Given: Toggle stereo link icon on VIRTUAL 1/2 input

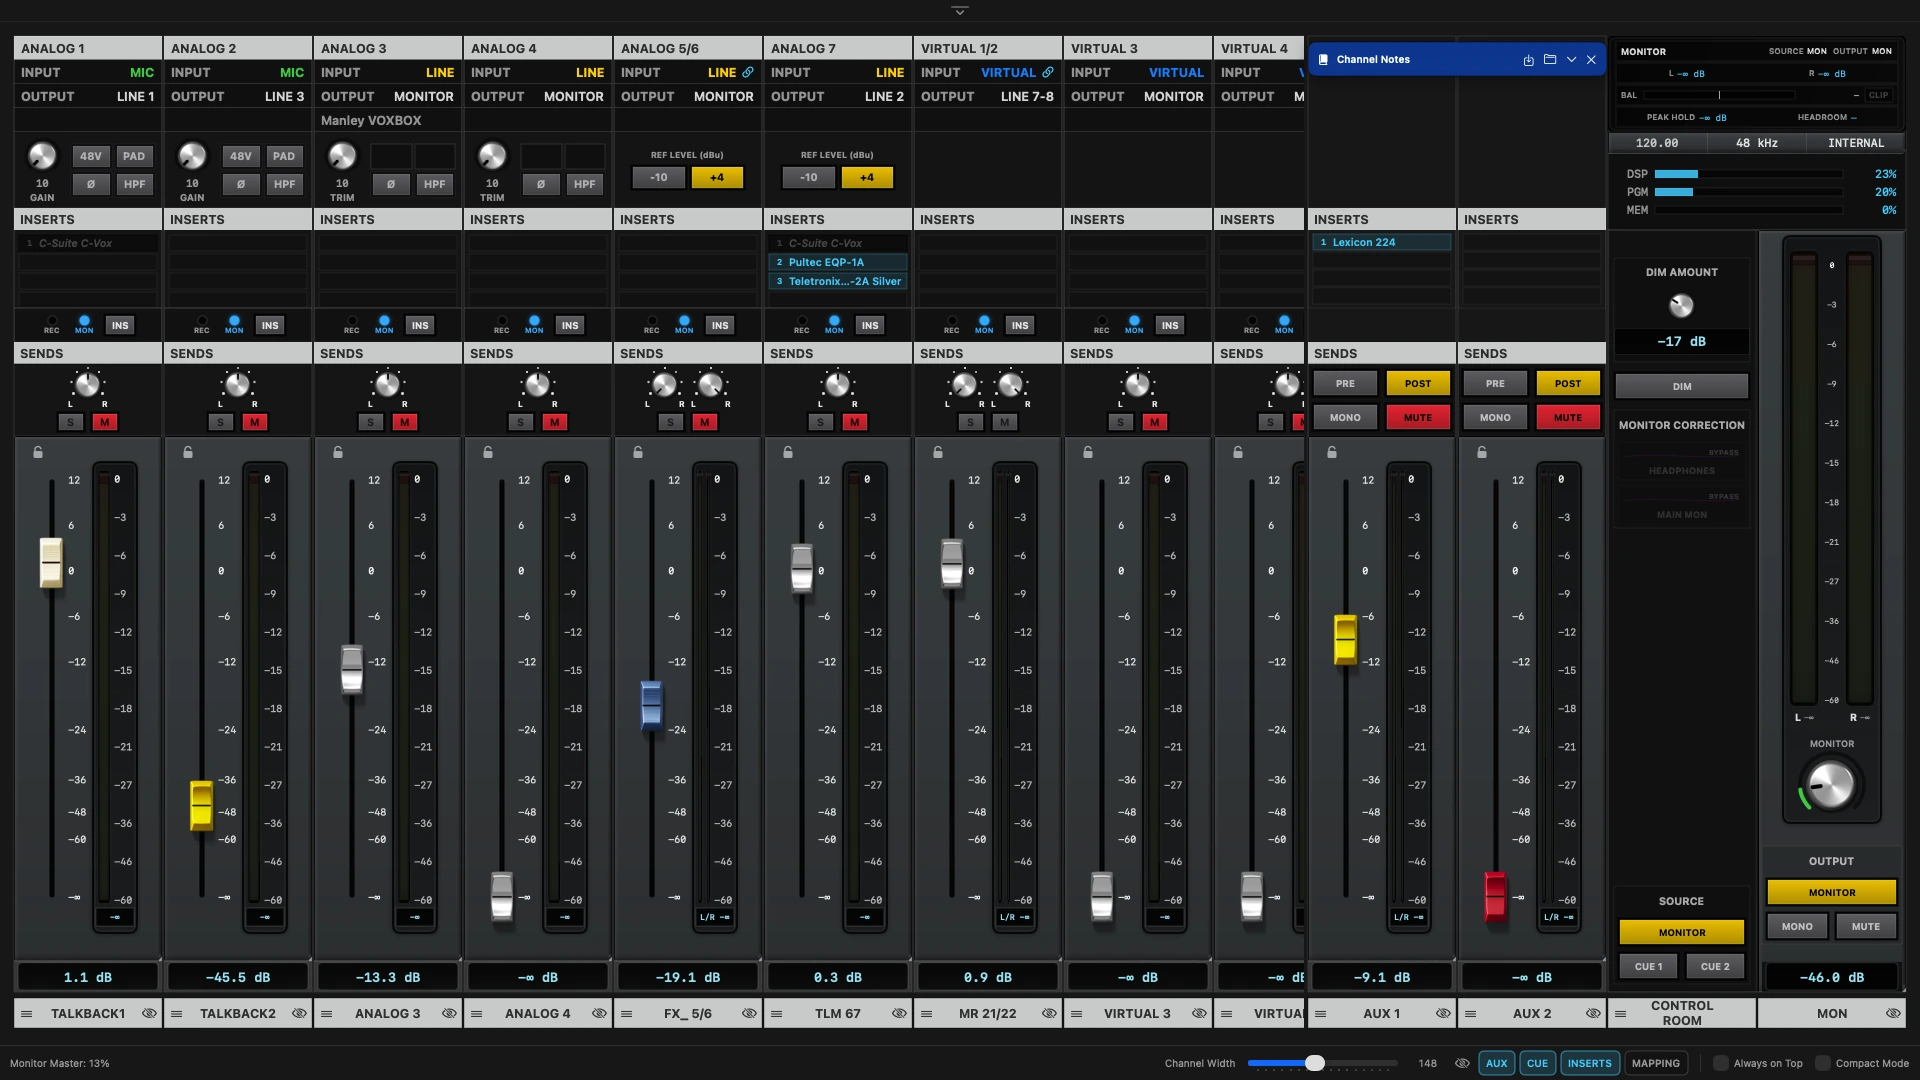Looking at the screenshot, I should click(x=1048, y=72).
